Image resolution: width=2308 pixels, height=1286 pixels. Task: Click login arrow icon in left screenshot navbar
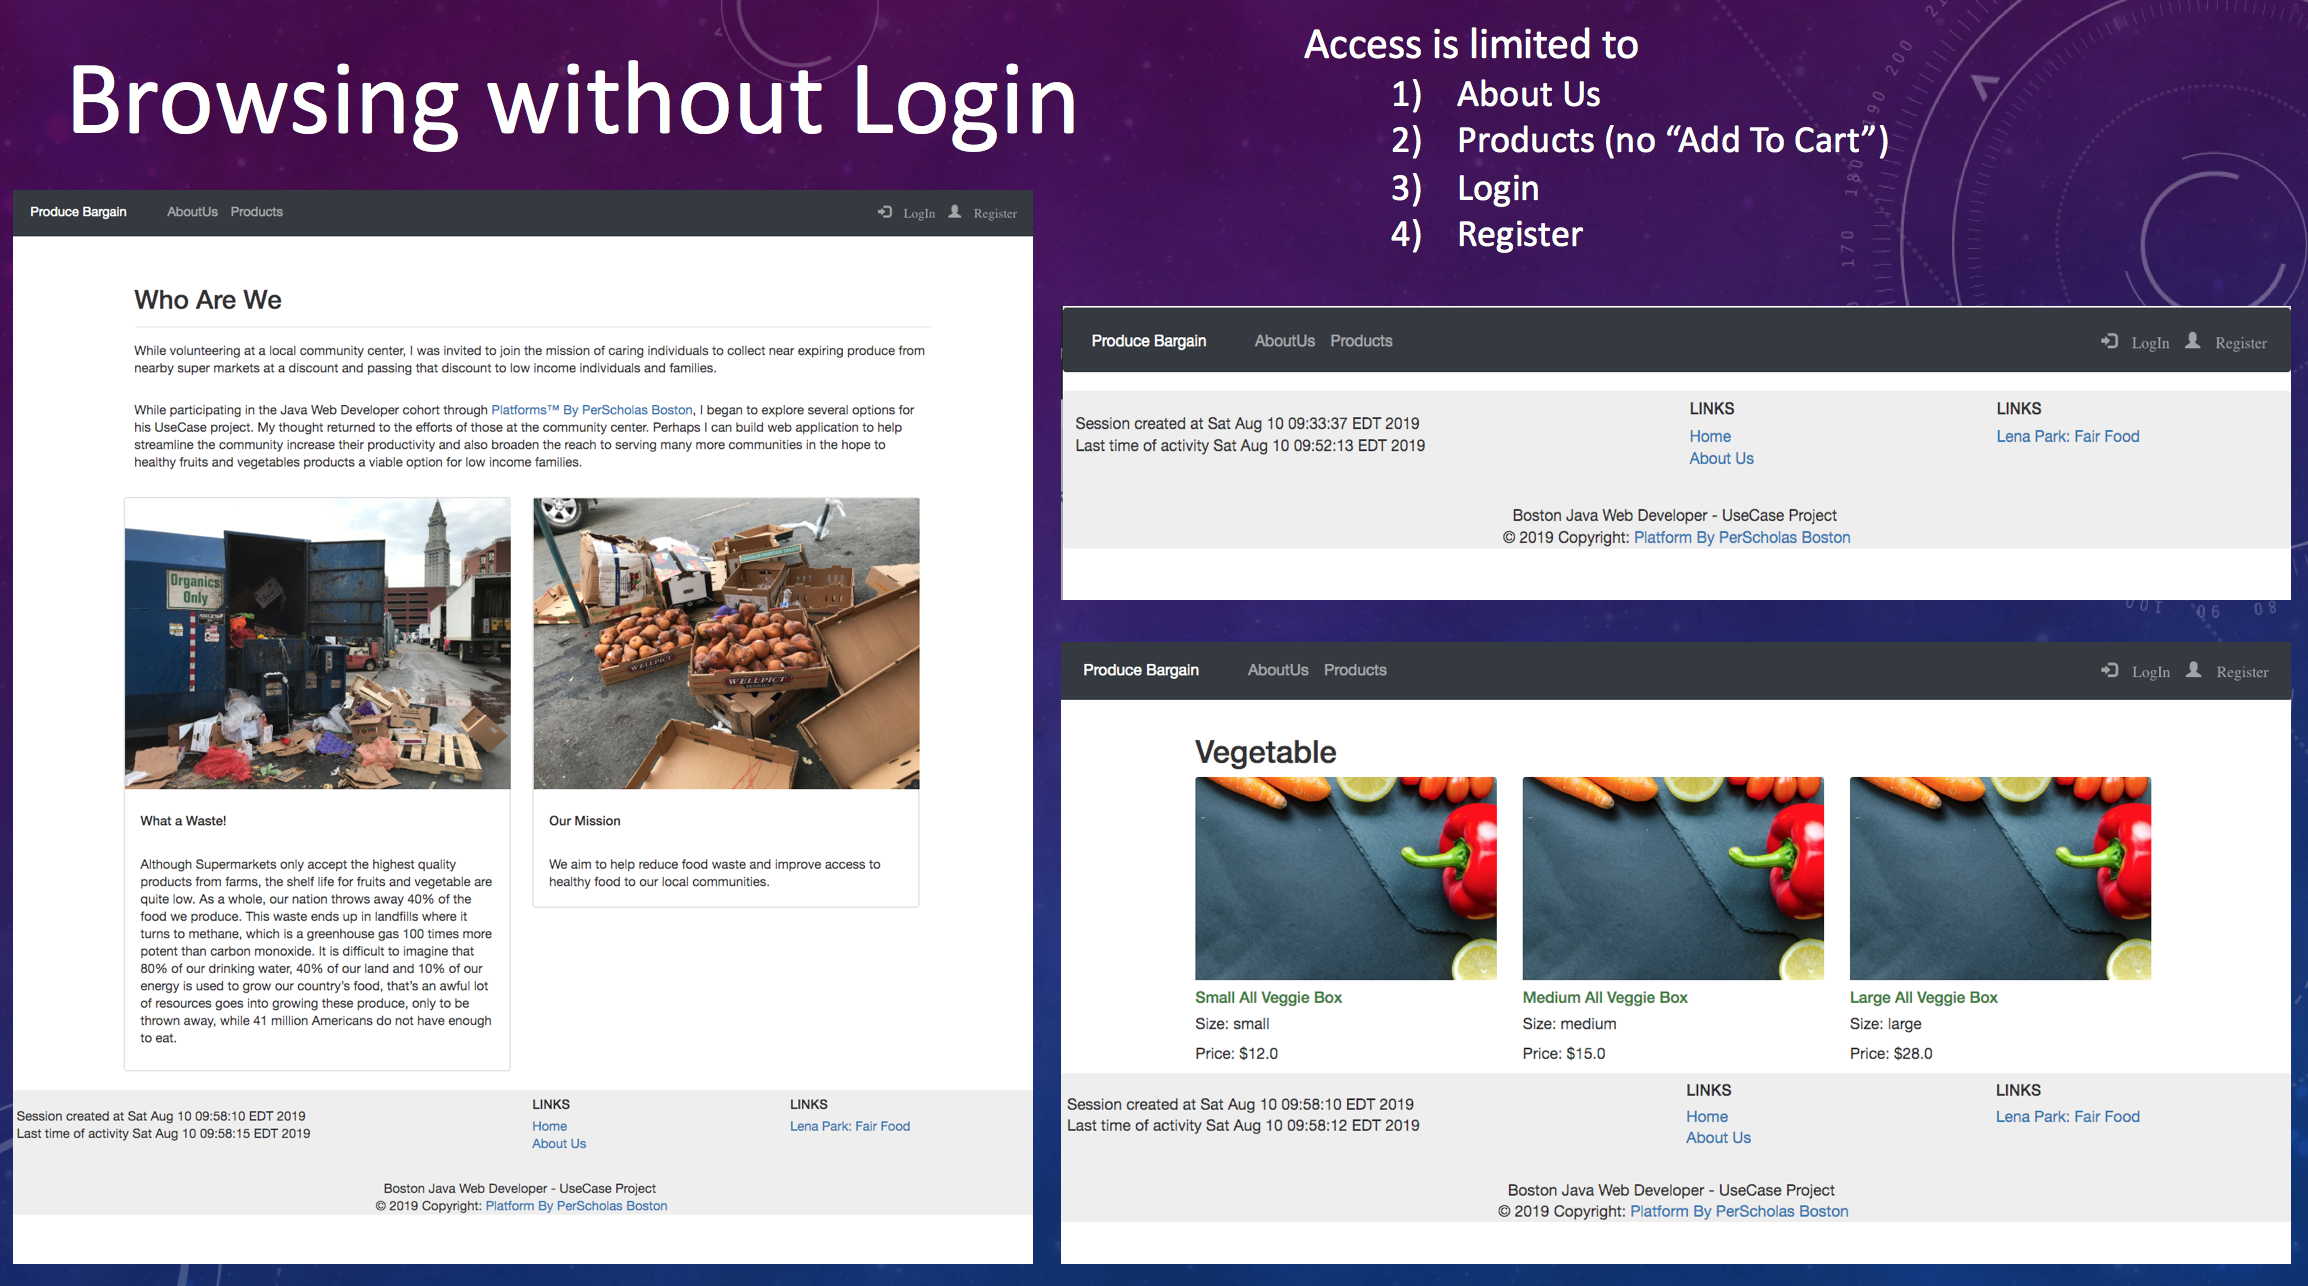[x=885, y=212]
